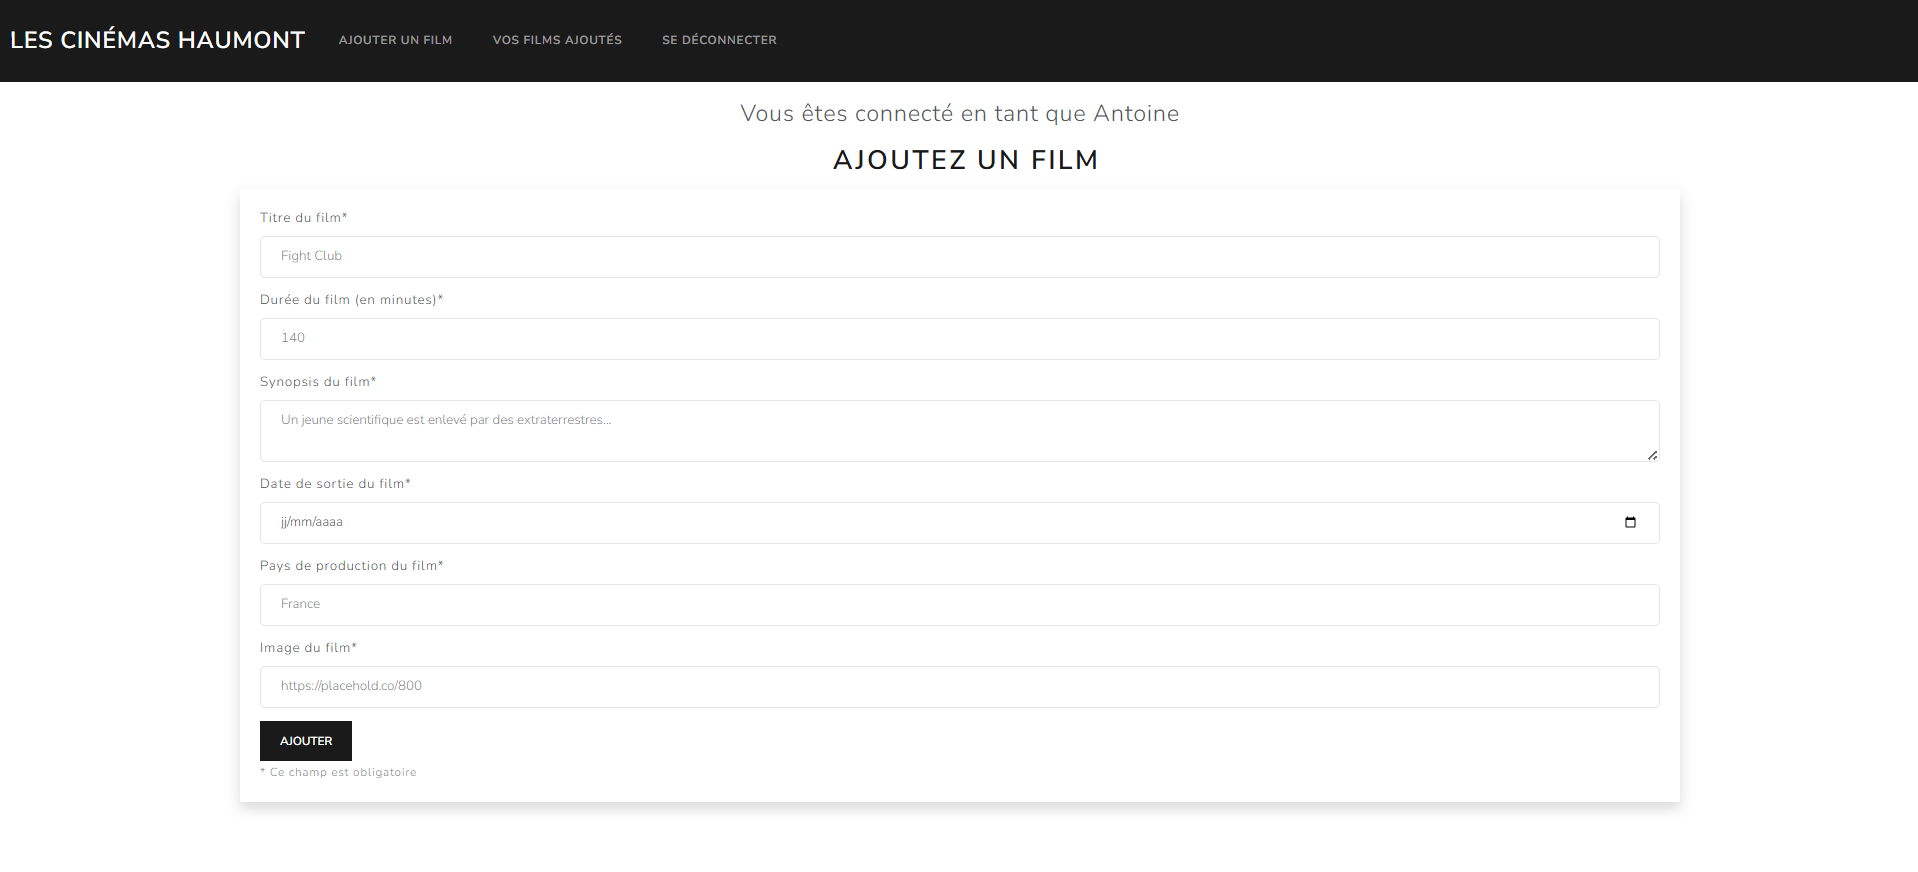Select the Synopsis du film text area
Image resolution: width=1918 pixels, height=872 pixels.
[958, 431]
